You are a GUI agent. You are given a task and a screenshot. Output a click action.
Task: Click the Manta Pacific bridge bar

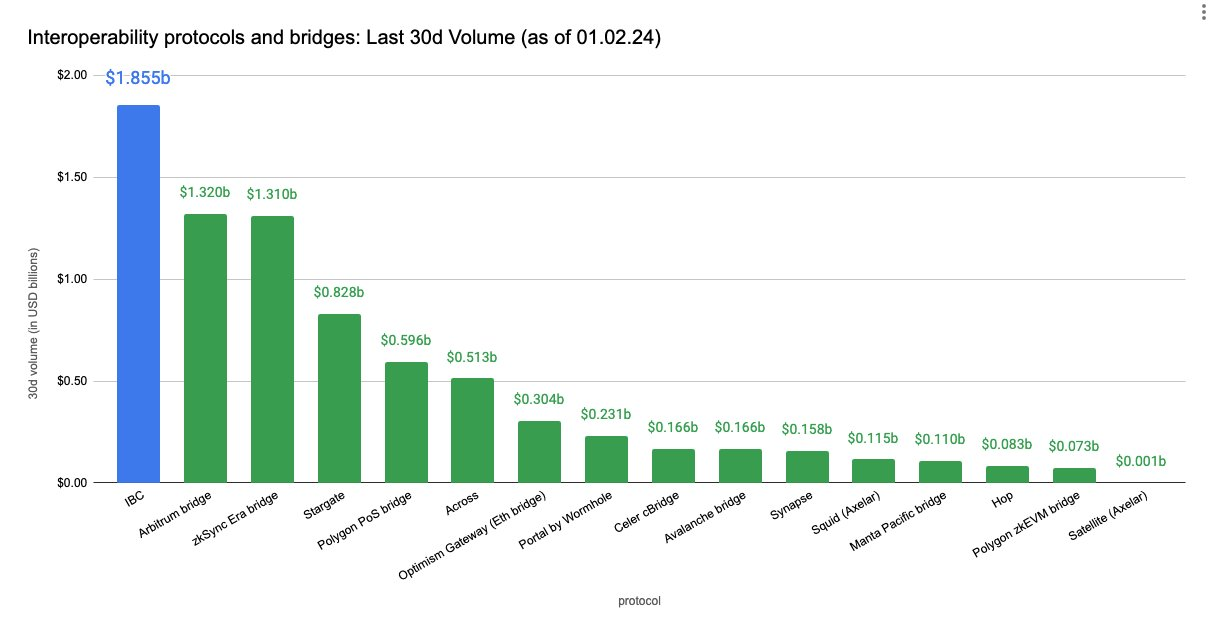point(940,472)
